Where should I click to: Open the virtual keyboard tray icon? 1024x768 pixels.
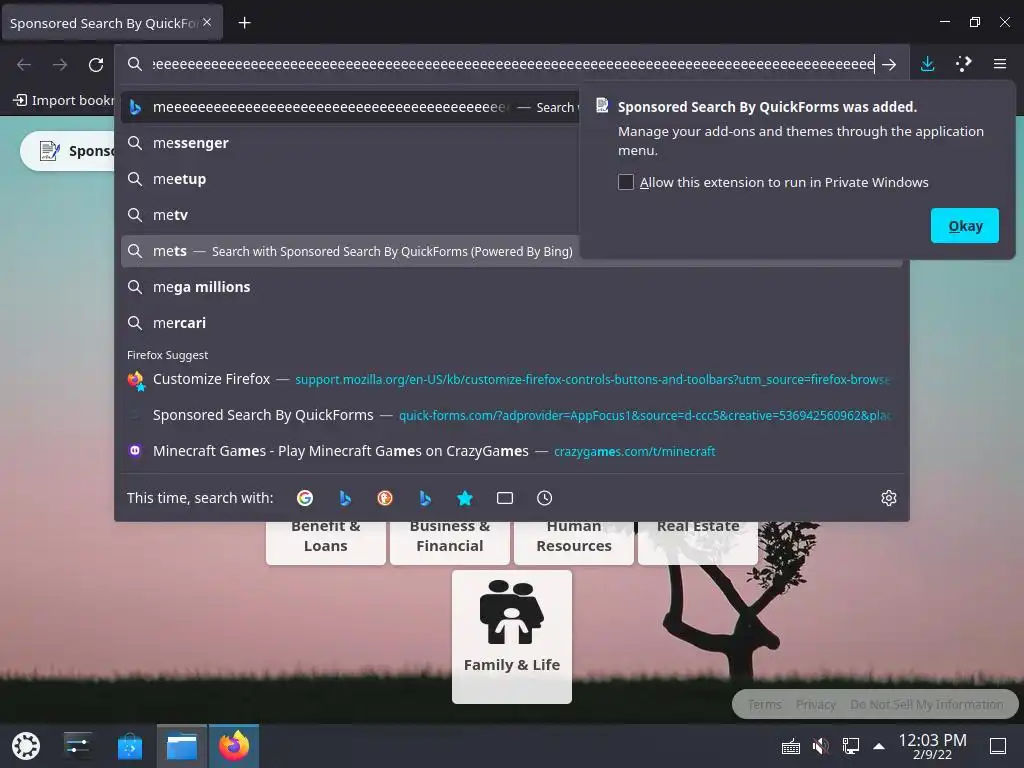pyautogui.click(x=791, y=746)
